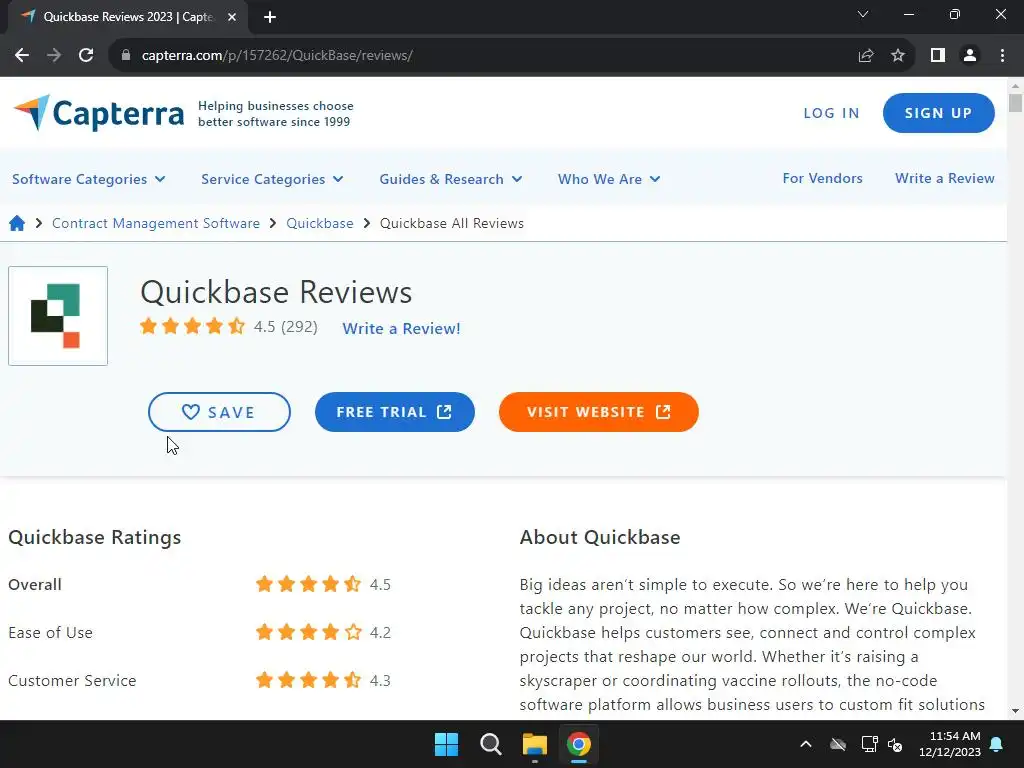Viewport: 1024px width, 768px height.
Task: Reload the Capterra page
Action: (86, 56)
